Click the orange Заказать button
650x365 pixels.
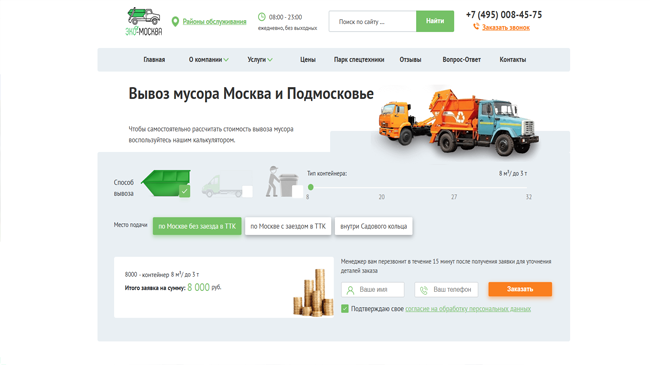click(x=520, y=289)
